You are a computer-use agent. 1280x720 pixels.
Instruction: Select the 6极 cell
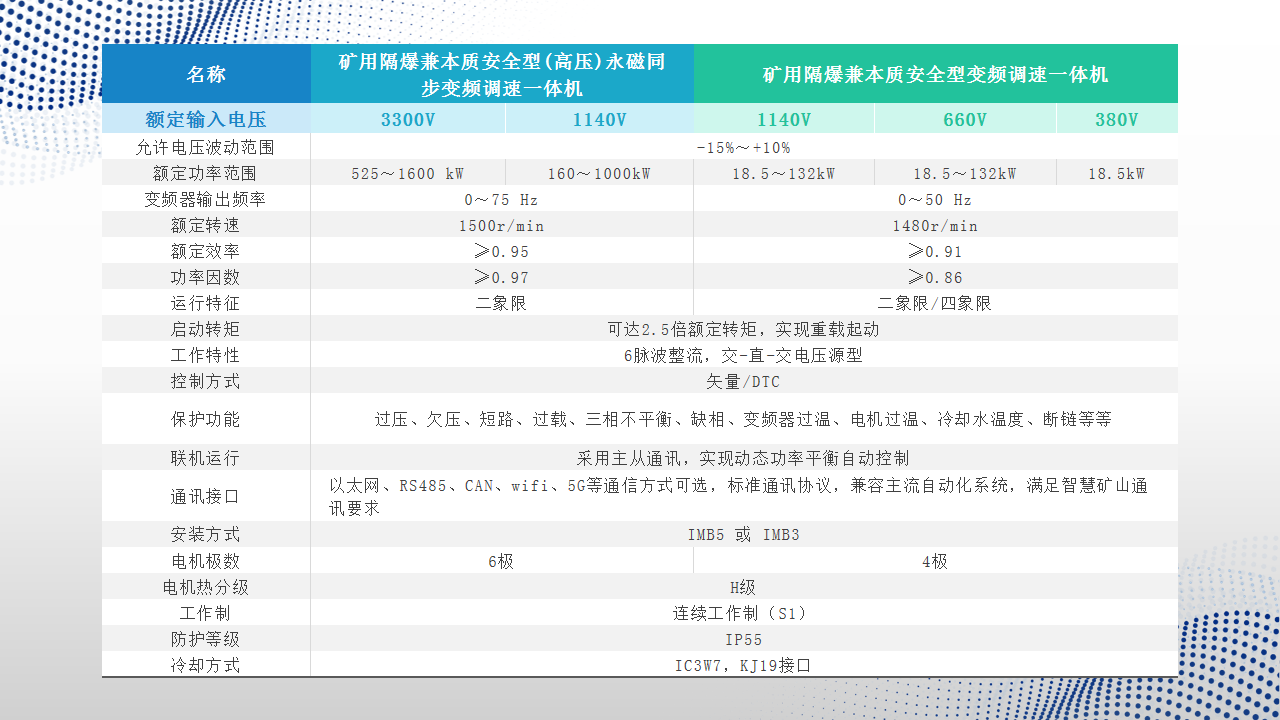click(501, 561)
